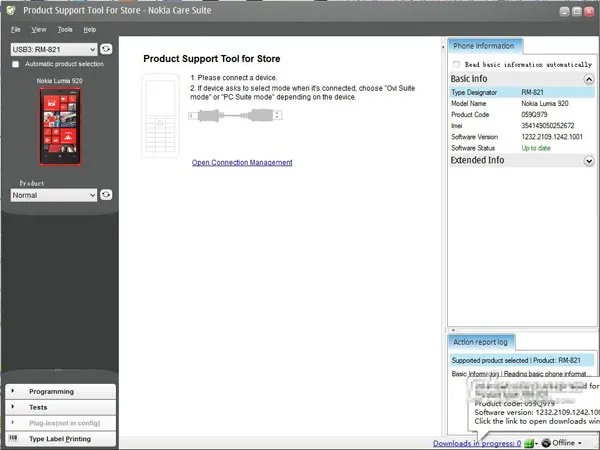
Task: Enable Automatic product selection checkbox
Action: point(15,64)
